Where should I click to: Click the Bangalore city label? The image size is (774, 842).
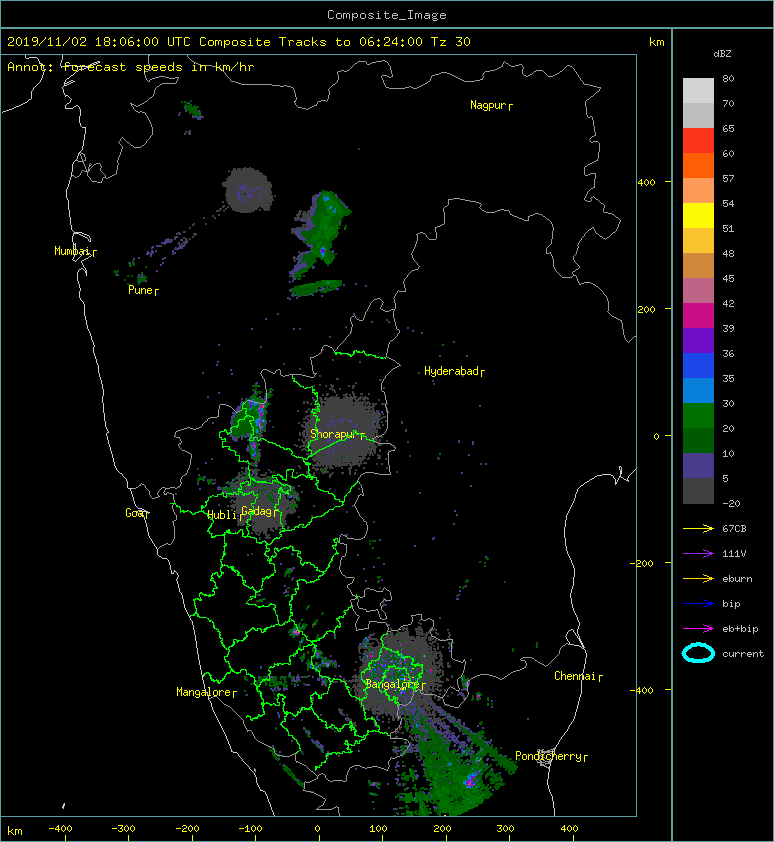395,685
